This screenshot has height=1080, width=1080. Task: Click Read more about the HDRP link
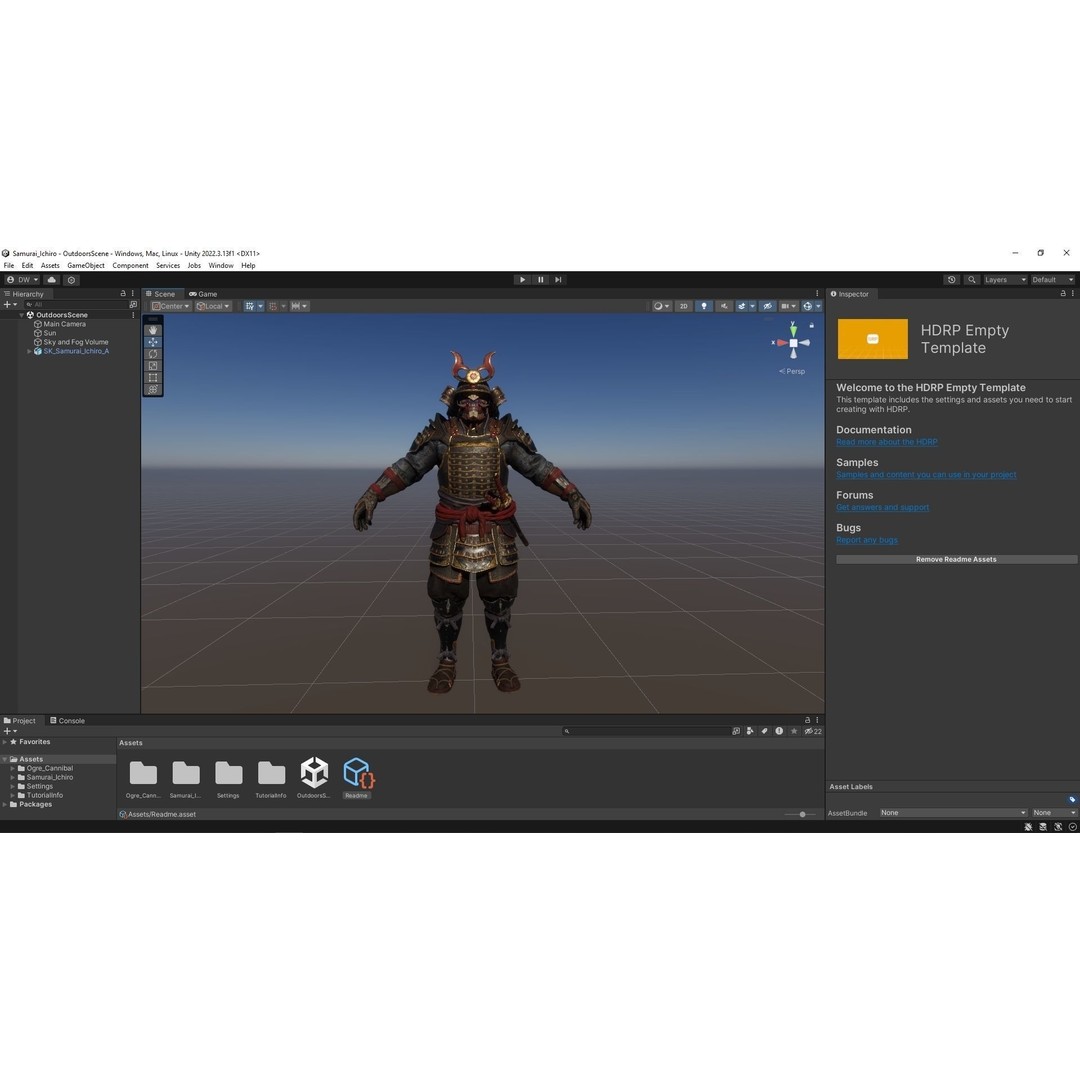(x=886, y=442)
